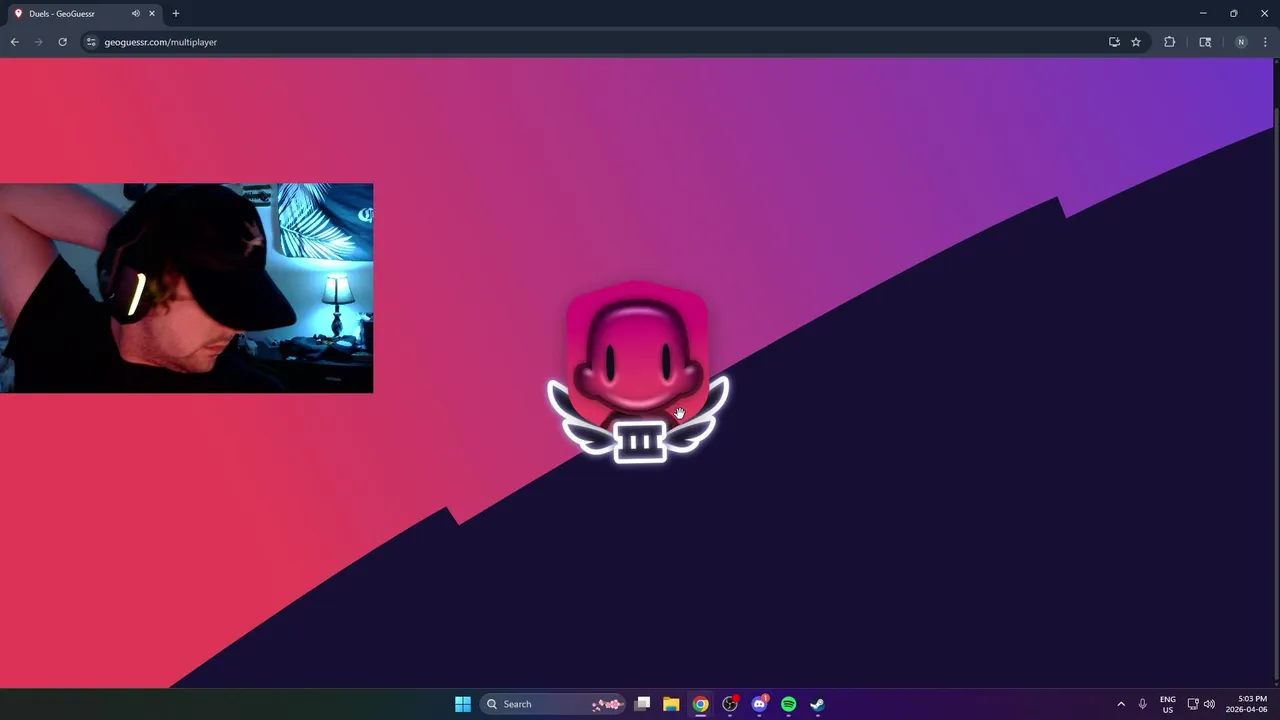Open a new browser tab
Viewport: 1280px width, 720px height.
(176, 14)
